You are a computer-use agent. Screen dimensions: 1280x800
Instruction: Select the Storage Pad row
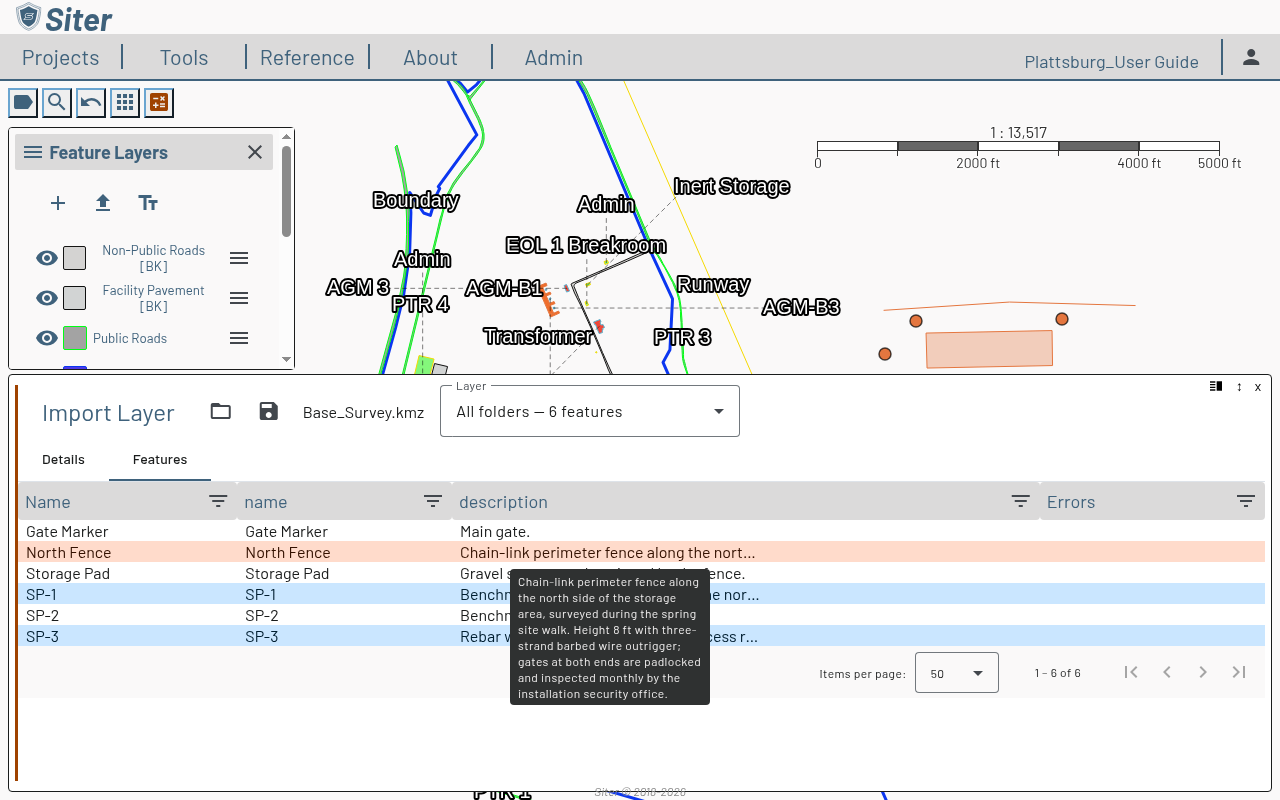tap(641, 573)
